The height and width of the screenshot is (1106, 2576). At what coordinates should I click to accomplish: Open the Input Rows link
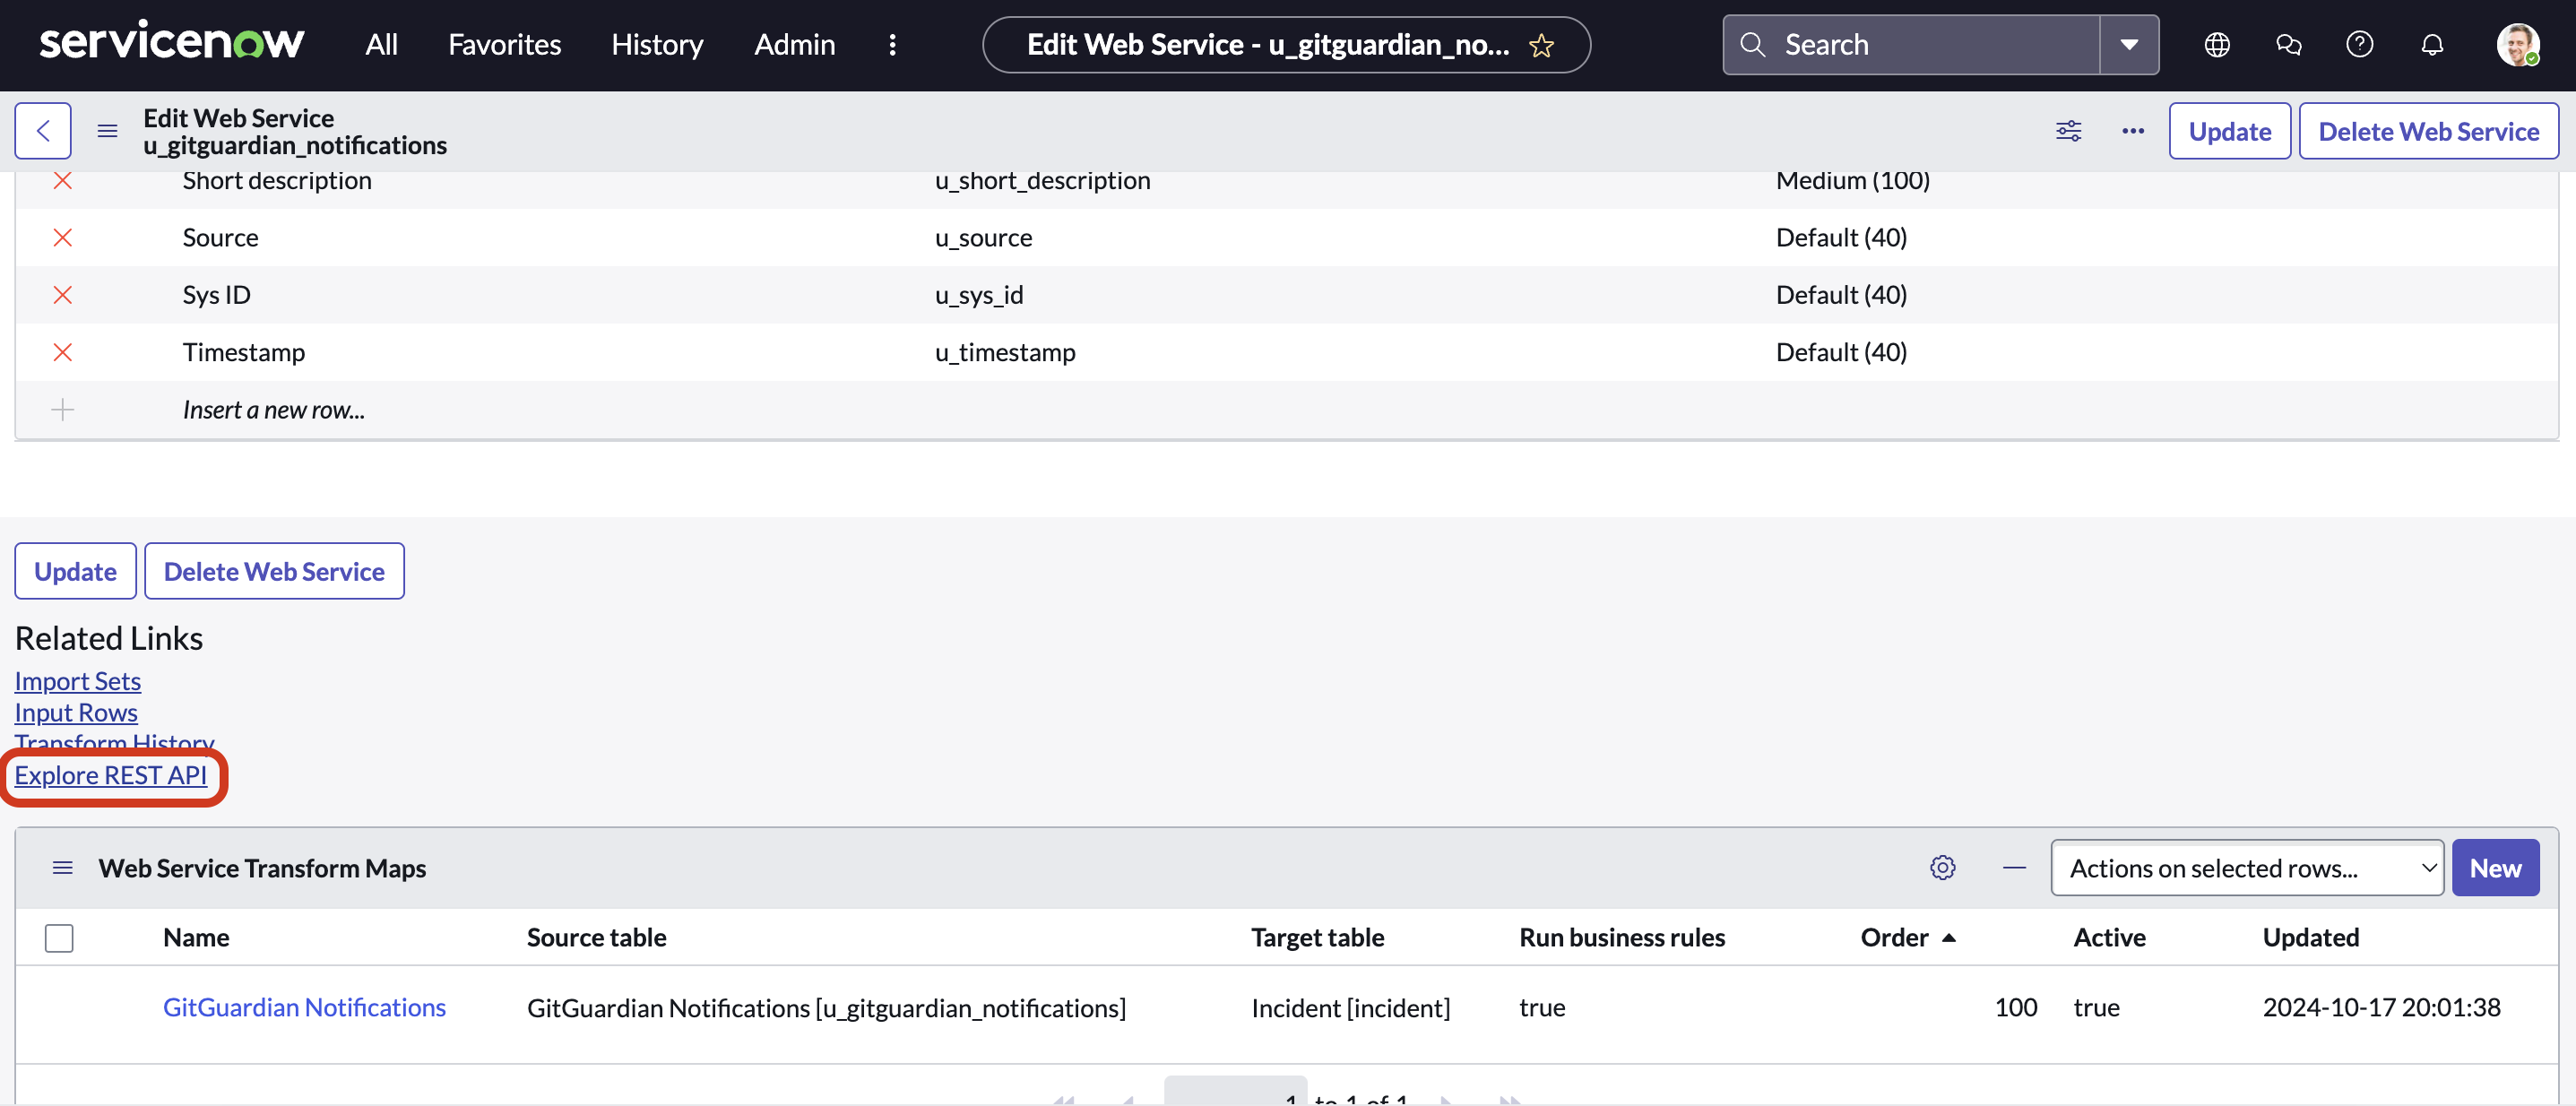click(76, 713)
